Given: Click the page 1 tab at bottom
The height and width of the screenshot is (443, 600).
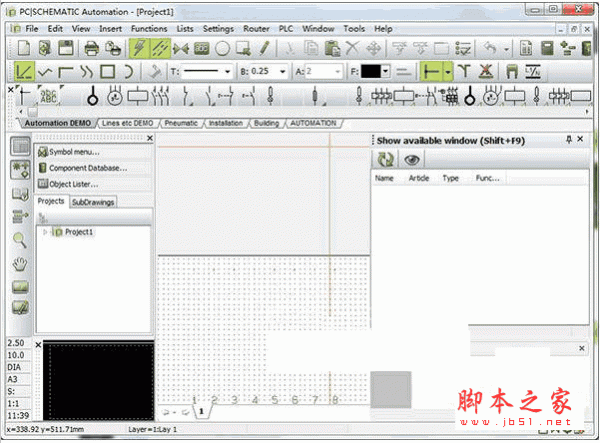Looking at the screenshot, I should coord(201,412).
